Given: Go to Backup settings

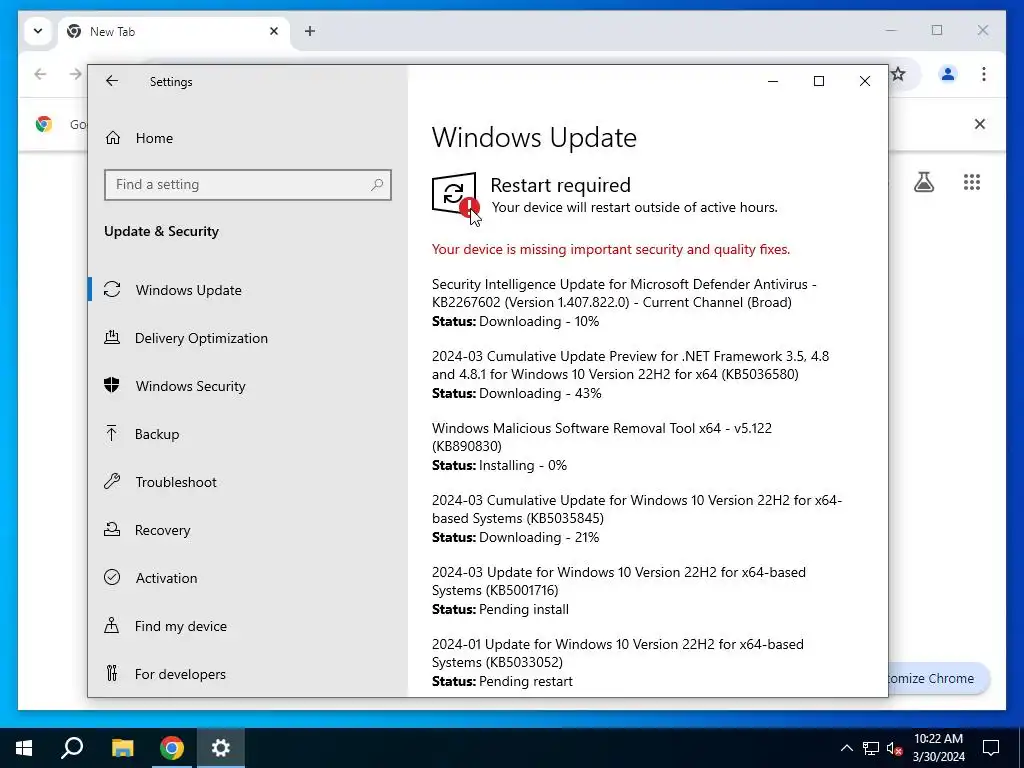Looking at the screenshot, I should tap(157, 434).
